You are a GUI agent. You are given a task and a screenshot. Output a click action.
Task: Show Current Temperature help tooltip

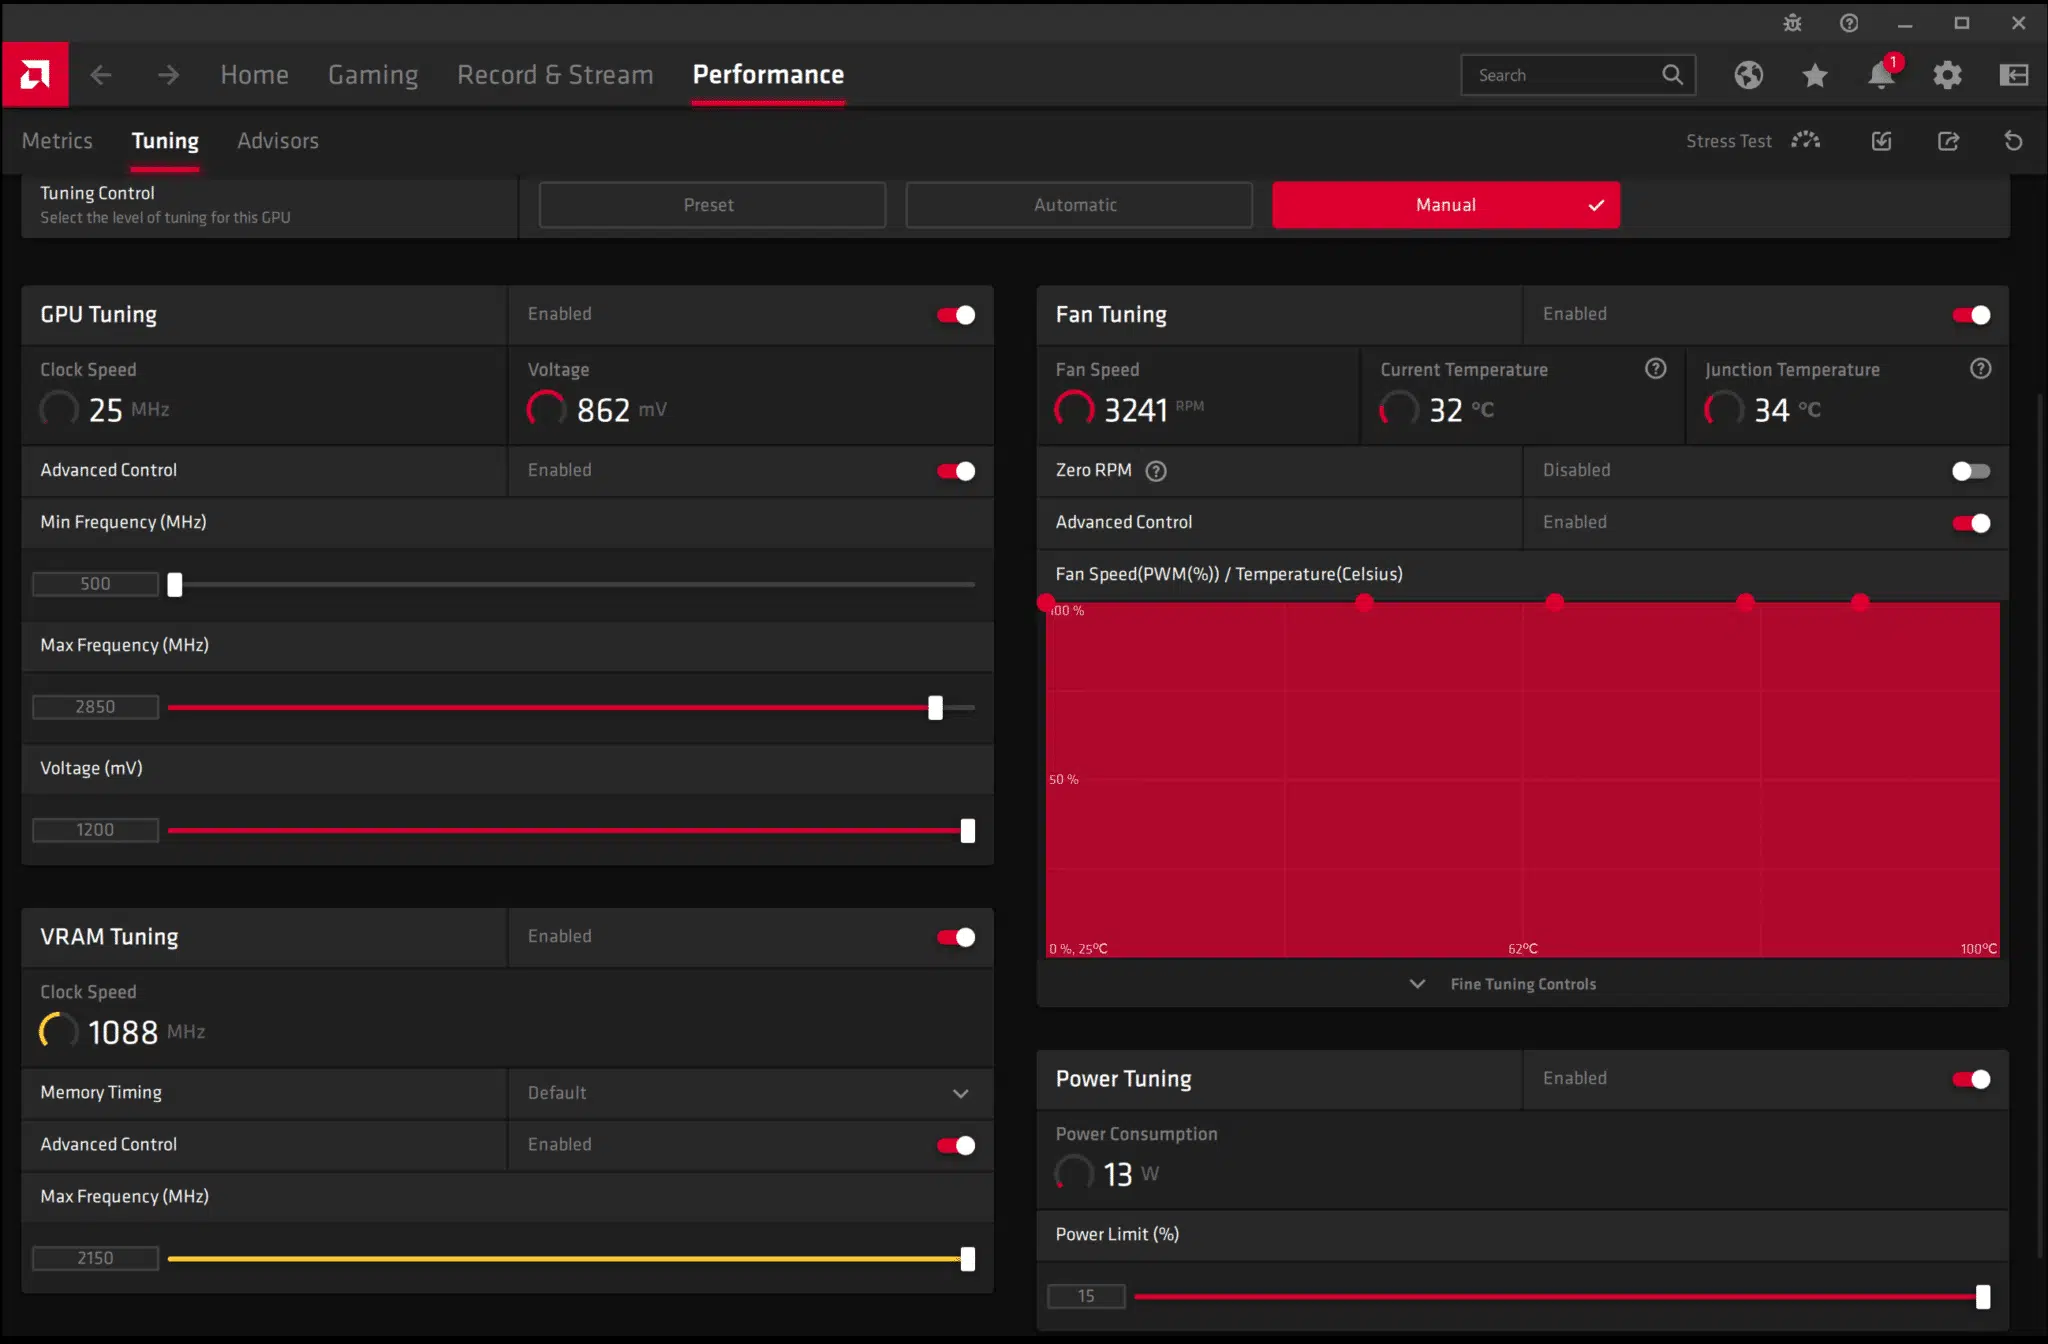point(1655,369)
